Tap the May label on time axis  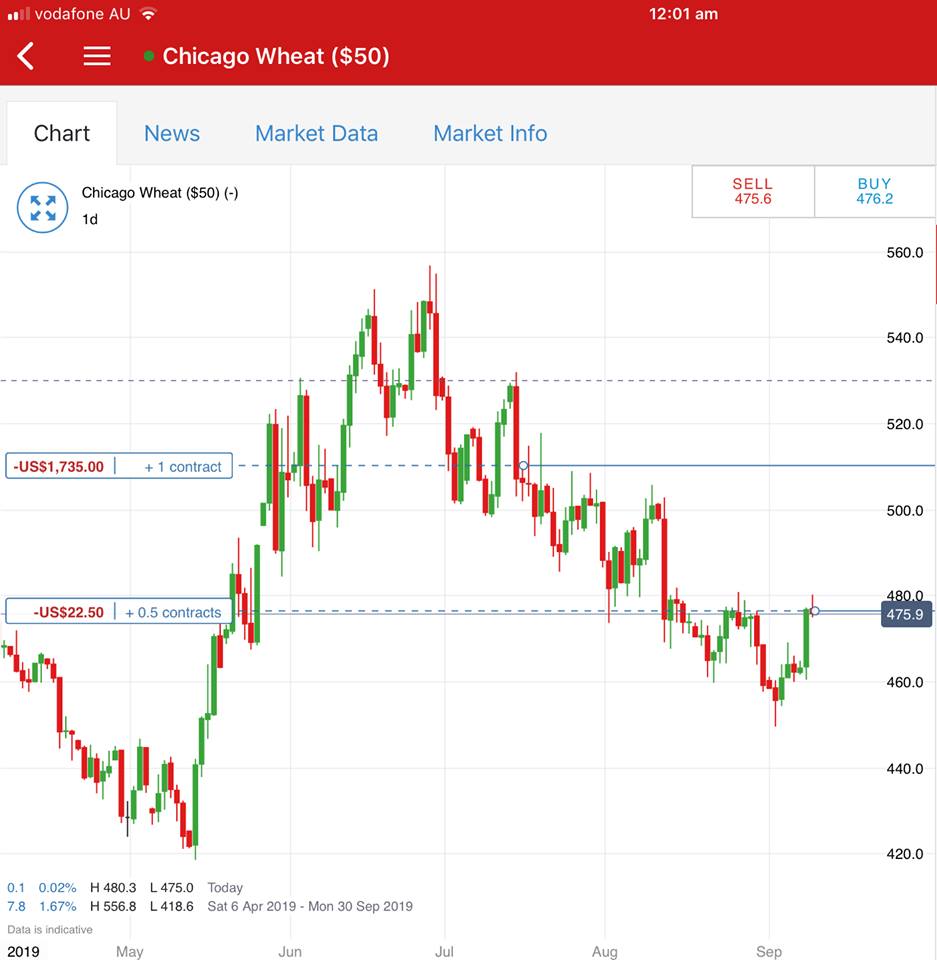pos(130,951)
